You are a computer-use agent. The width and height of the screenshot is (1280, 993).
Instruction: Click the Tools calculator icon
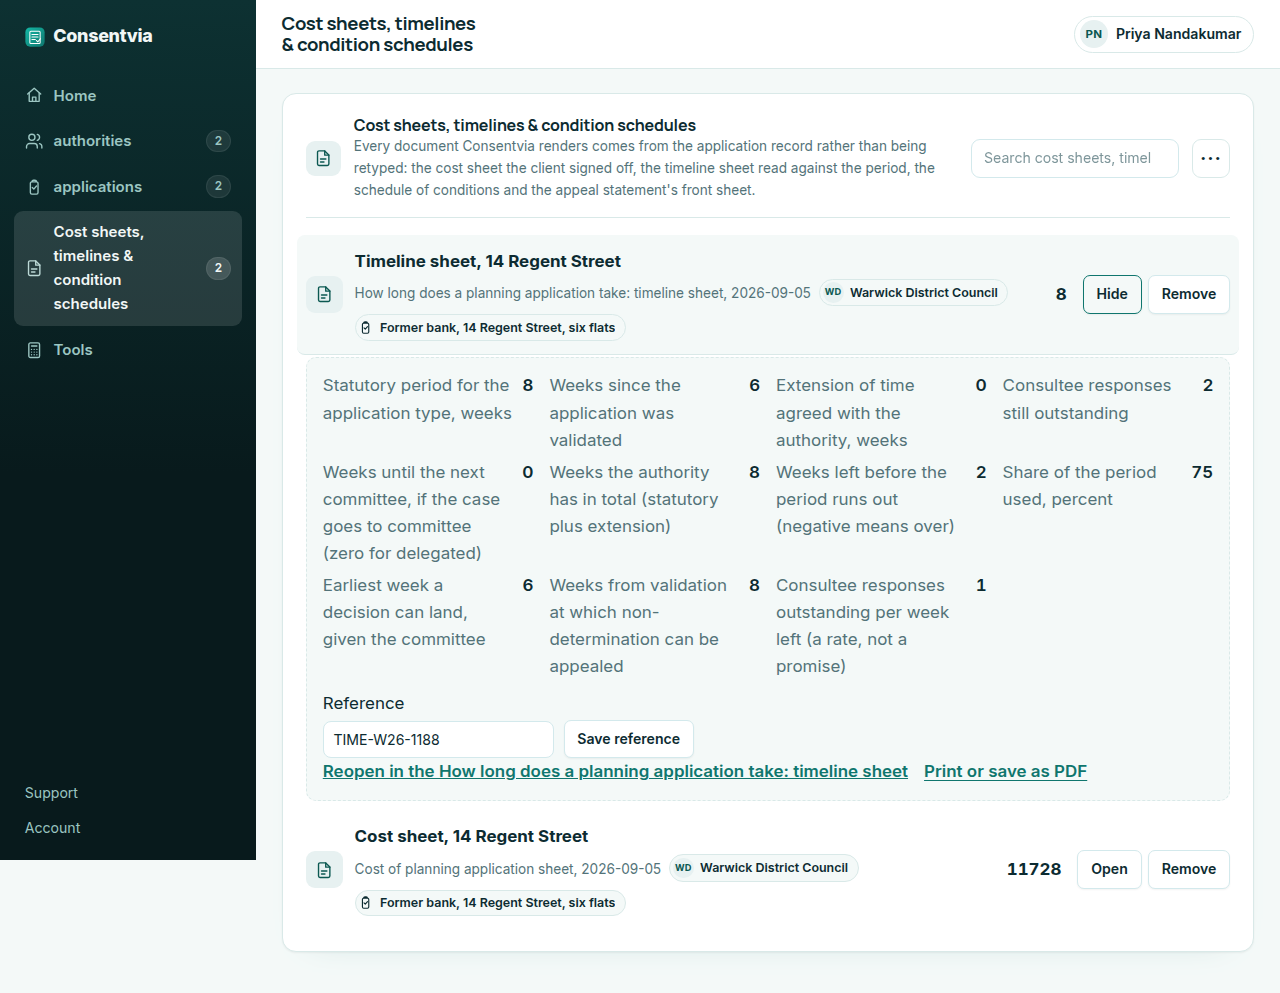34,350
